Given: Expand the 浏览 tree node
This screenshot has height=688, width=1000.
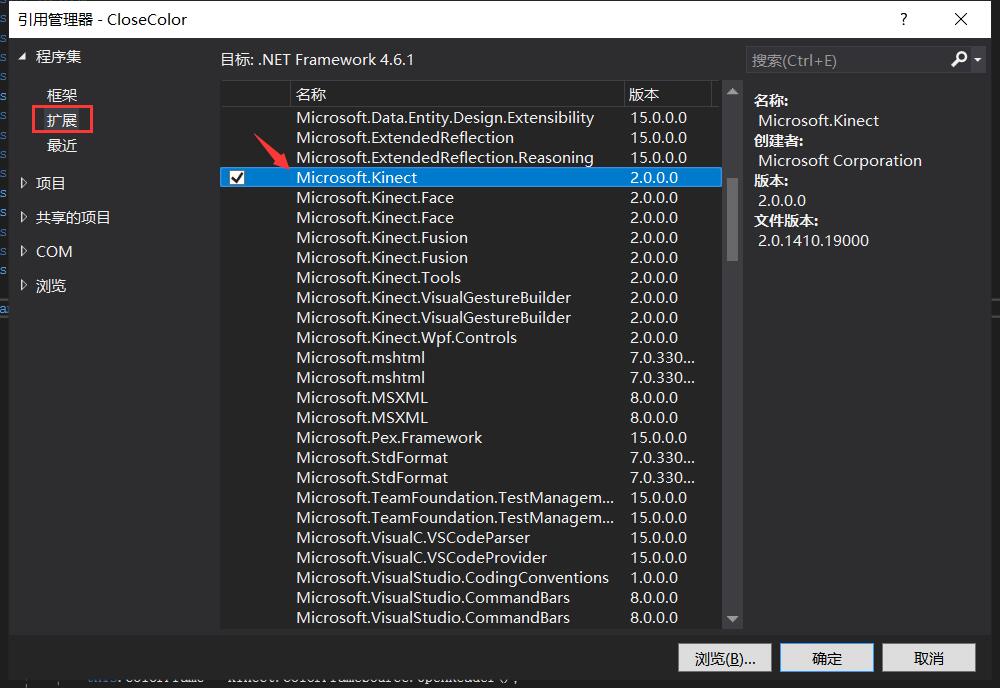Looking at the screenshot, I should 24,285.
